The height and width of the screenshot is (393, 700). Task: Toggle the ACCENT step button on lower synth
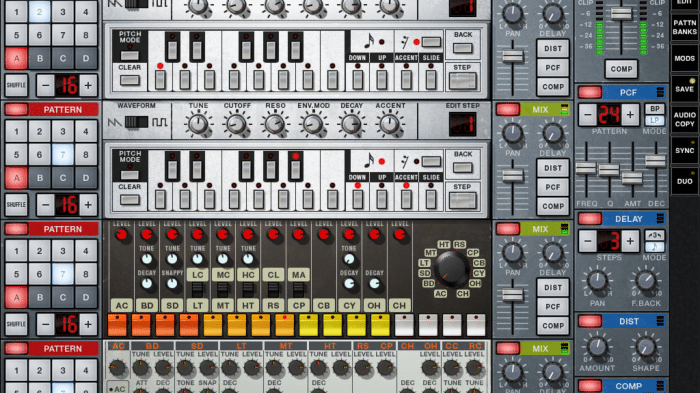(x=406, y=199)
